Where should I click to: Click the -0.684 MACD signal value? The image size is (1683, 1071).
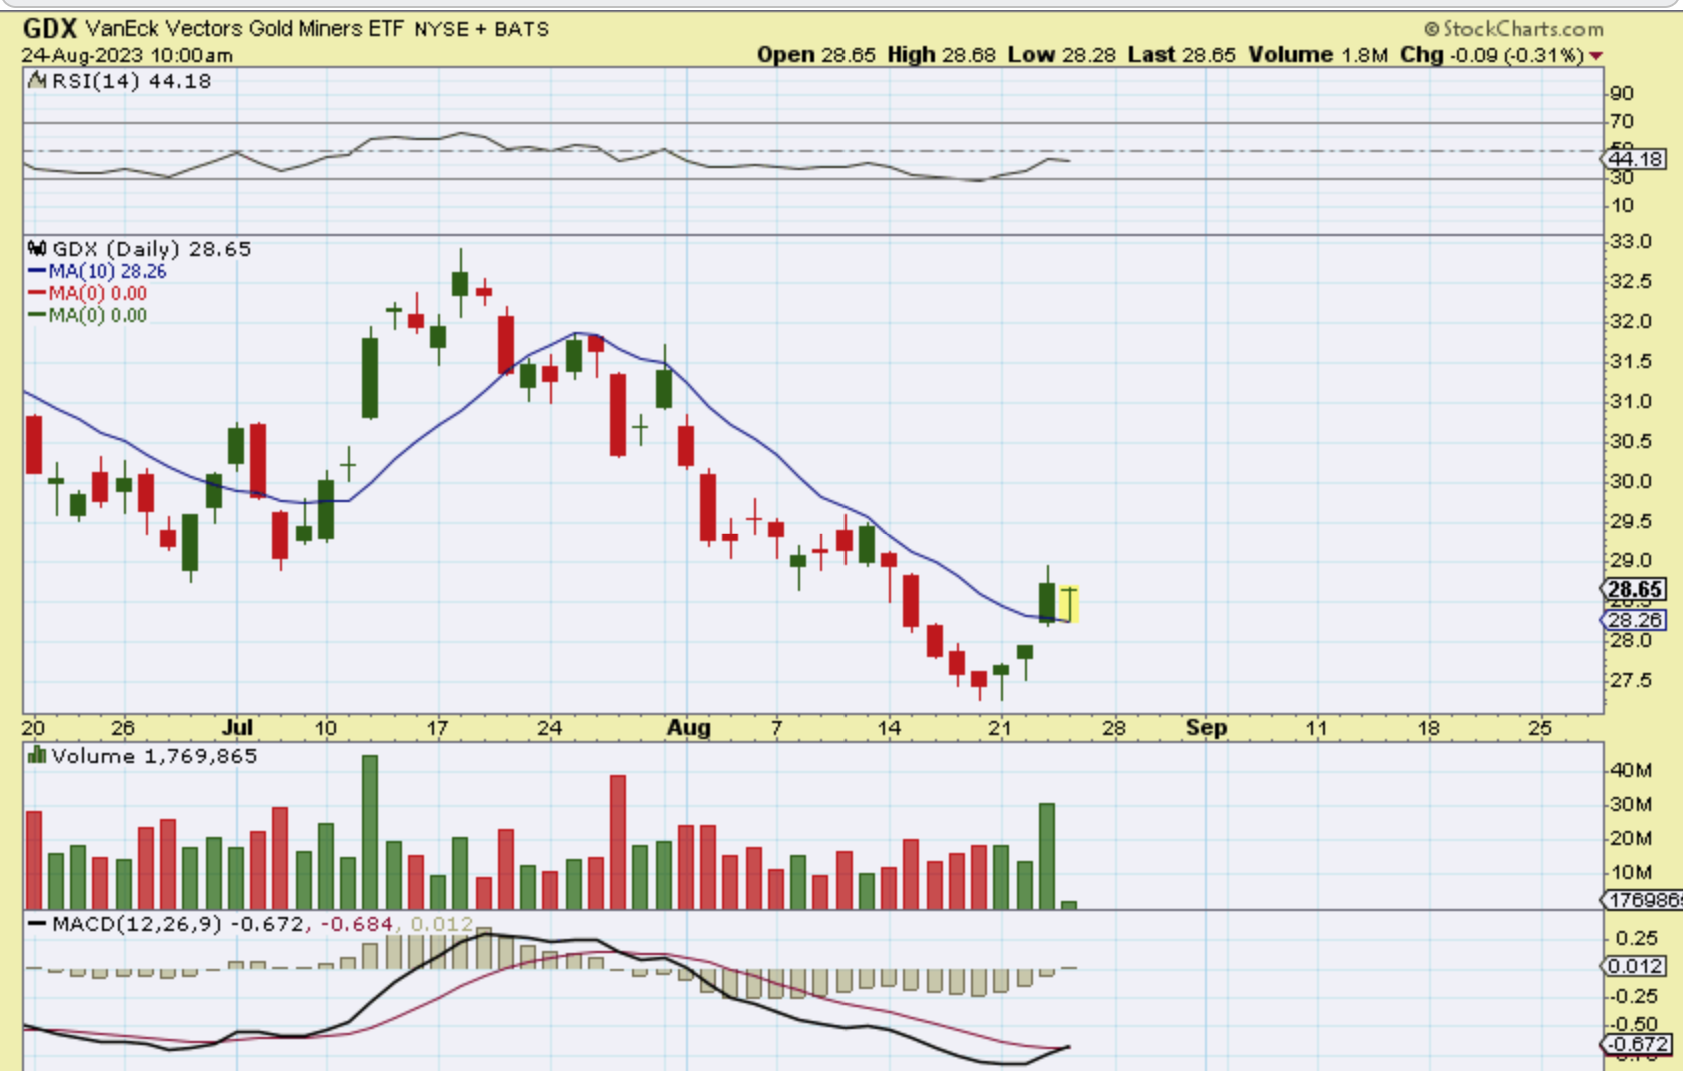pyautogui.click(x=358, y=923)
